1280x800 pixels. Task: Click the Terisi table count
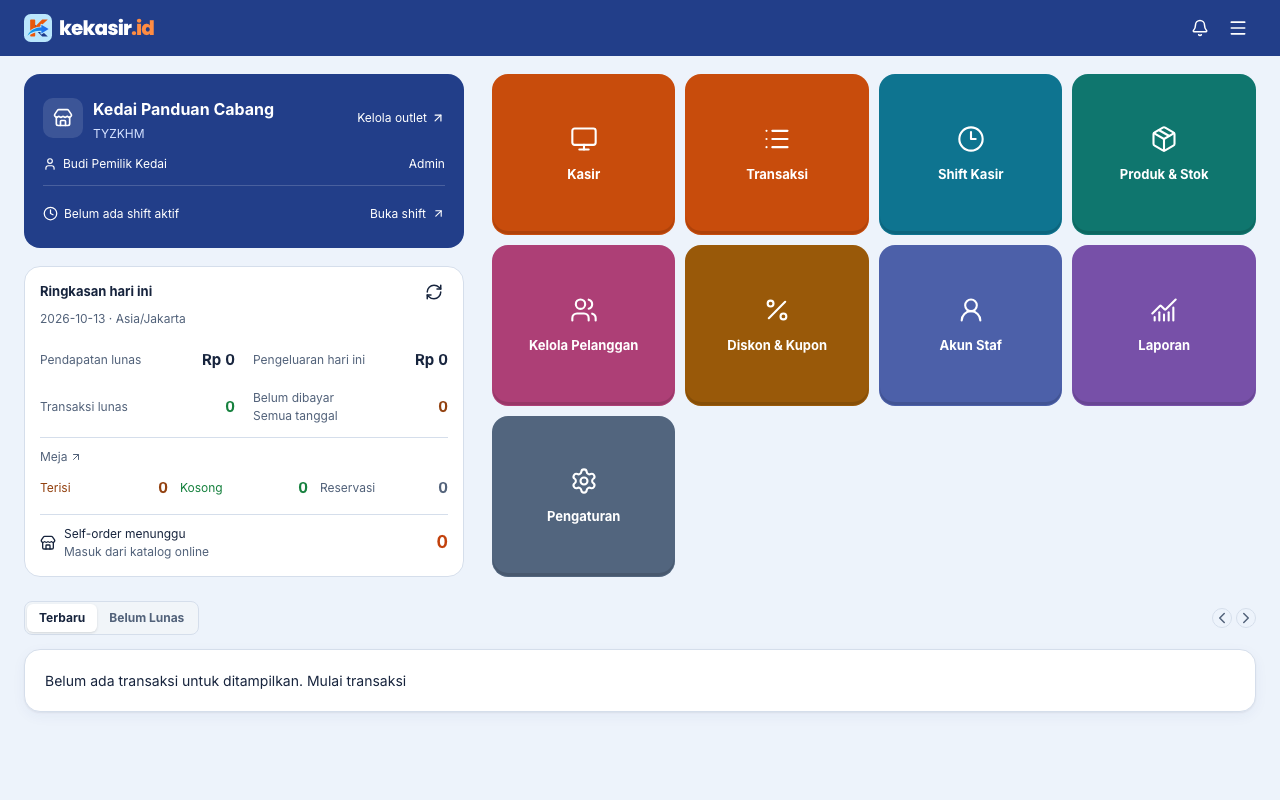coord(104,488)
